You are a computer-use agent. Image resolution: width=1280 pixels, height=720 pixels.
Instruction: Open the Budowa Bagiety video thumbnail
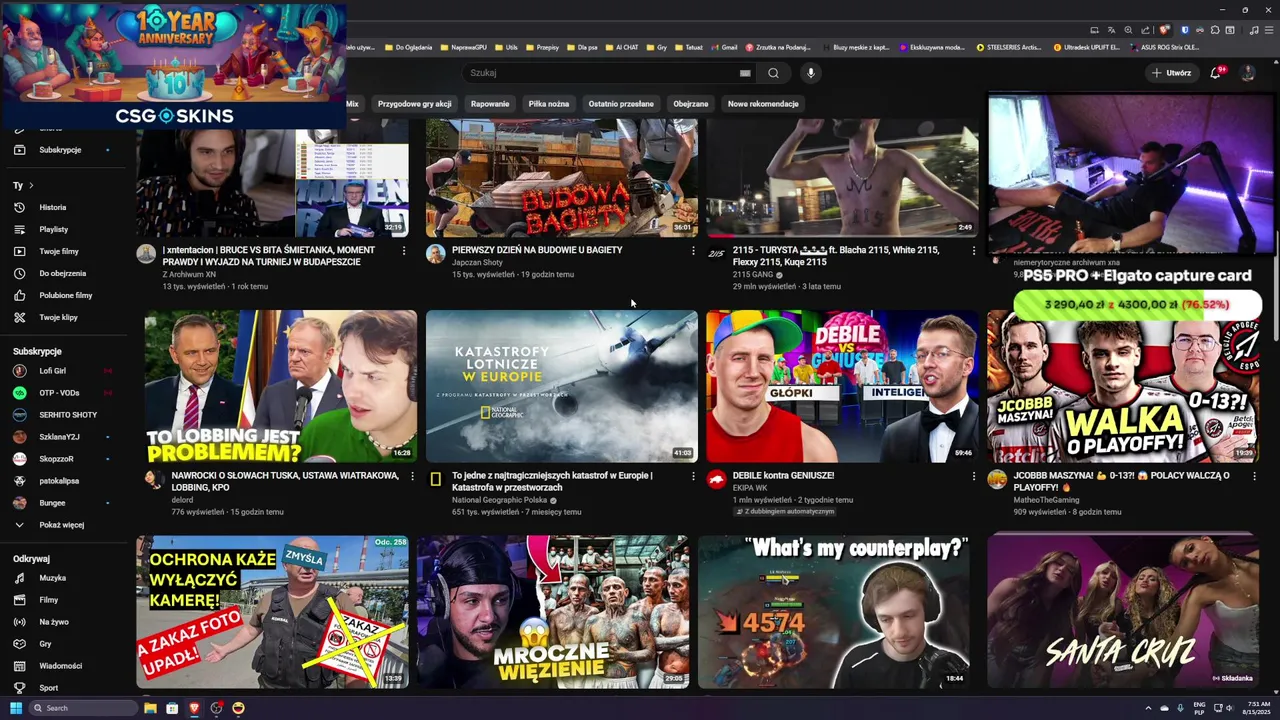[x=562, y=178]
